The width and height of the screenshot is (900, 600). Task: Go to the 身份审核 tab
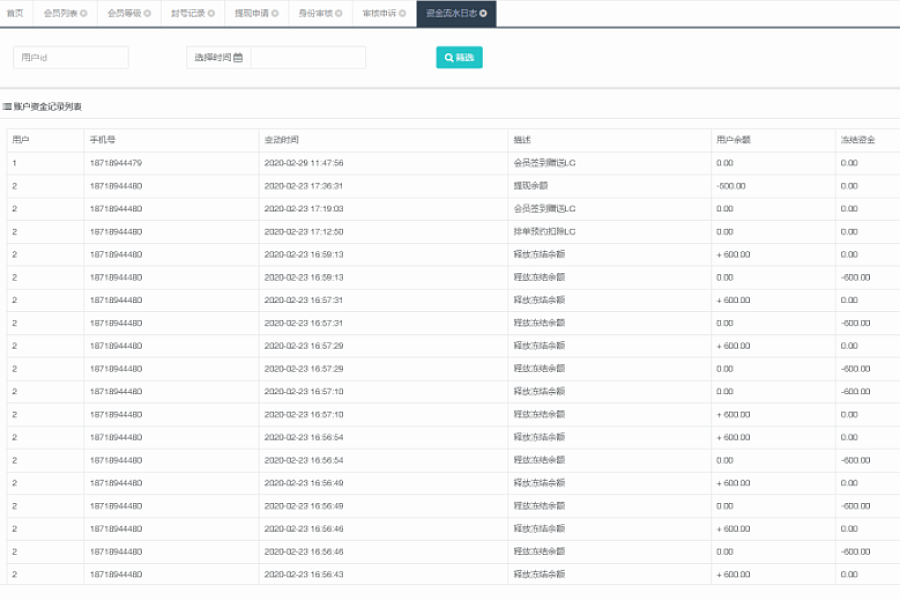315,13
